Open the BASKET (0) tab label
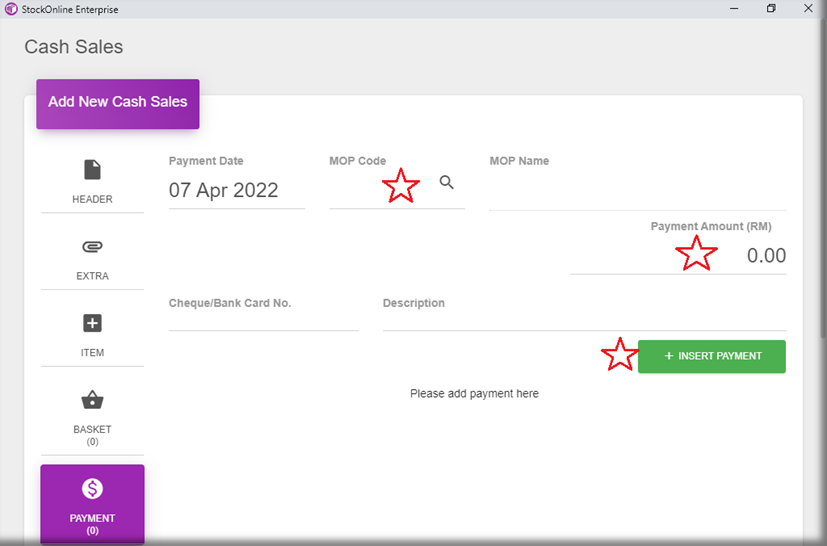 click(x=92, y=434)
